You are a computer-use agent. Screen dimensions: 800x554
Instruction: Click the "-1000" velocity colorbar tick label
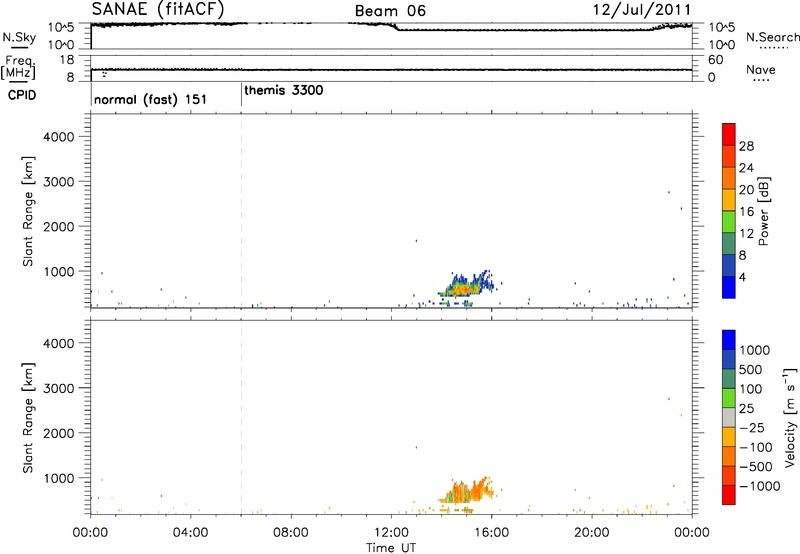(x=759, y=486)
